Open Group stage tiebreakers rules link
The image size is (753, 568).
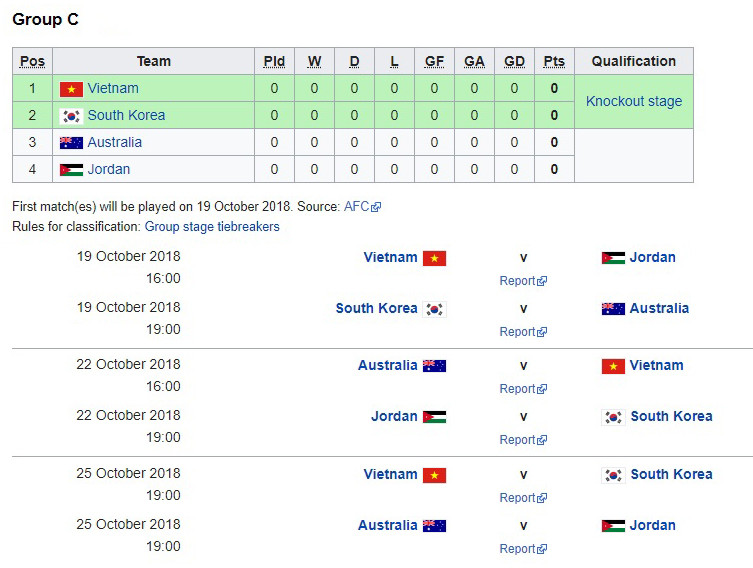pos(212,227)
